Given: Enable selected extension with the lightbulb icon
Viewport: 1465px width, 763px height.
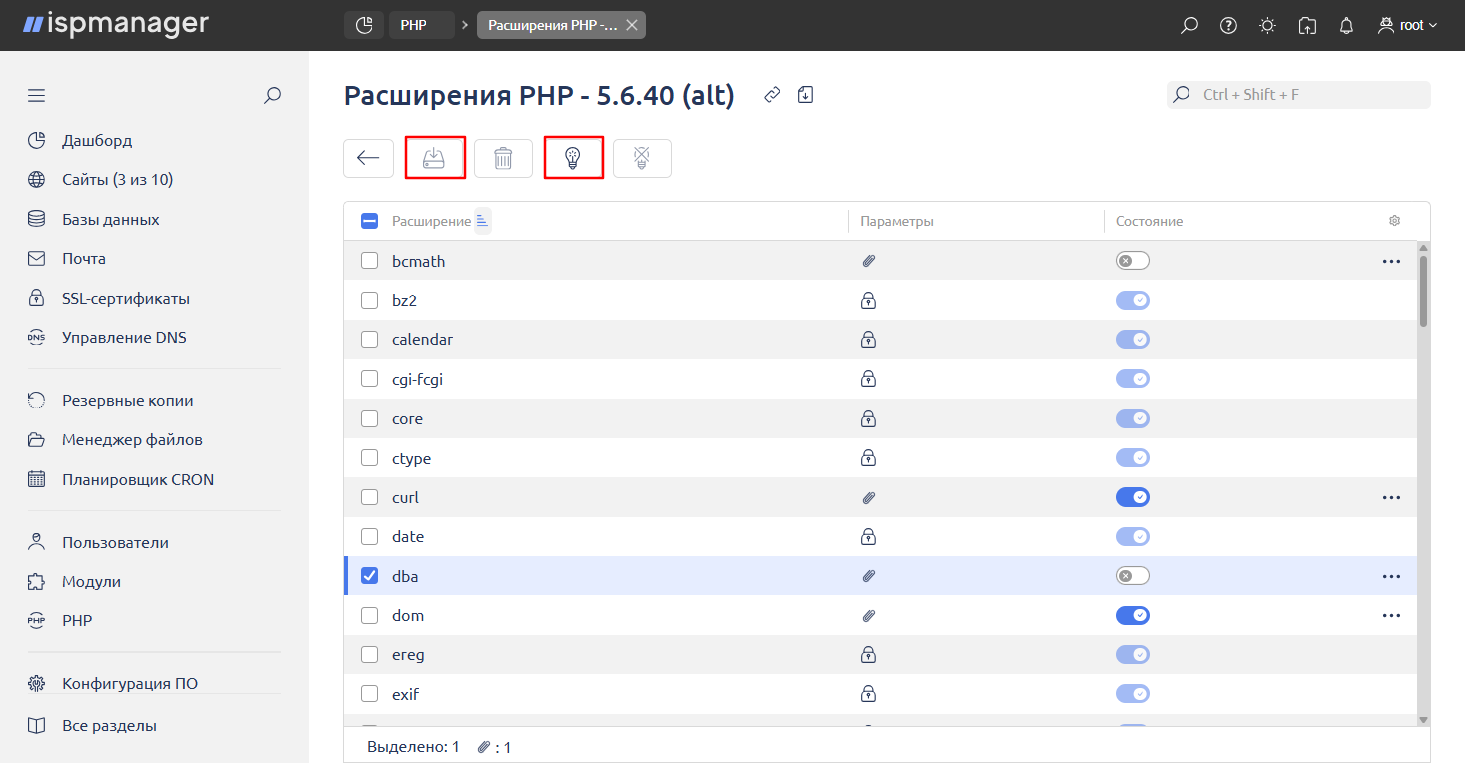Looking at the screenshot, I should coord(573,158).
